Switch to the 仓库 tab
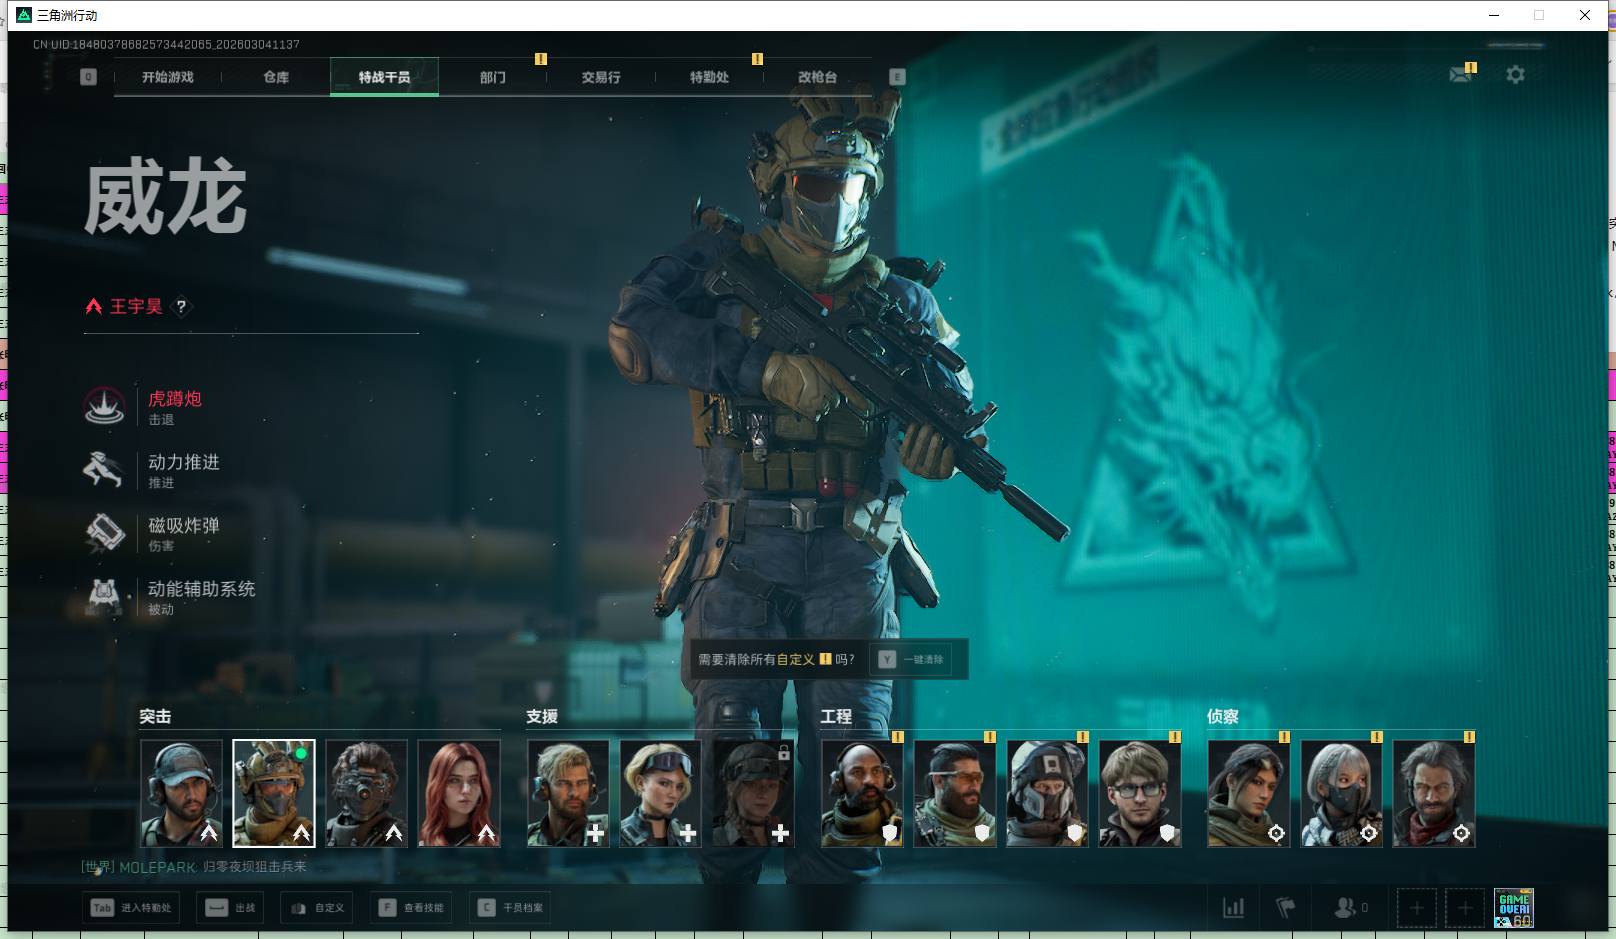This screenshot has height=939, width=1616. pos(276,77)
